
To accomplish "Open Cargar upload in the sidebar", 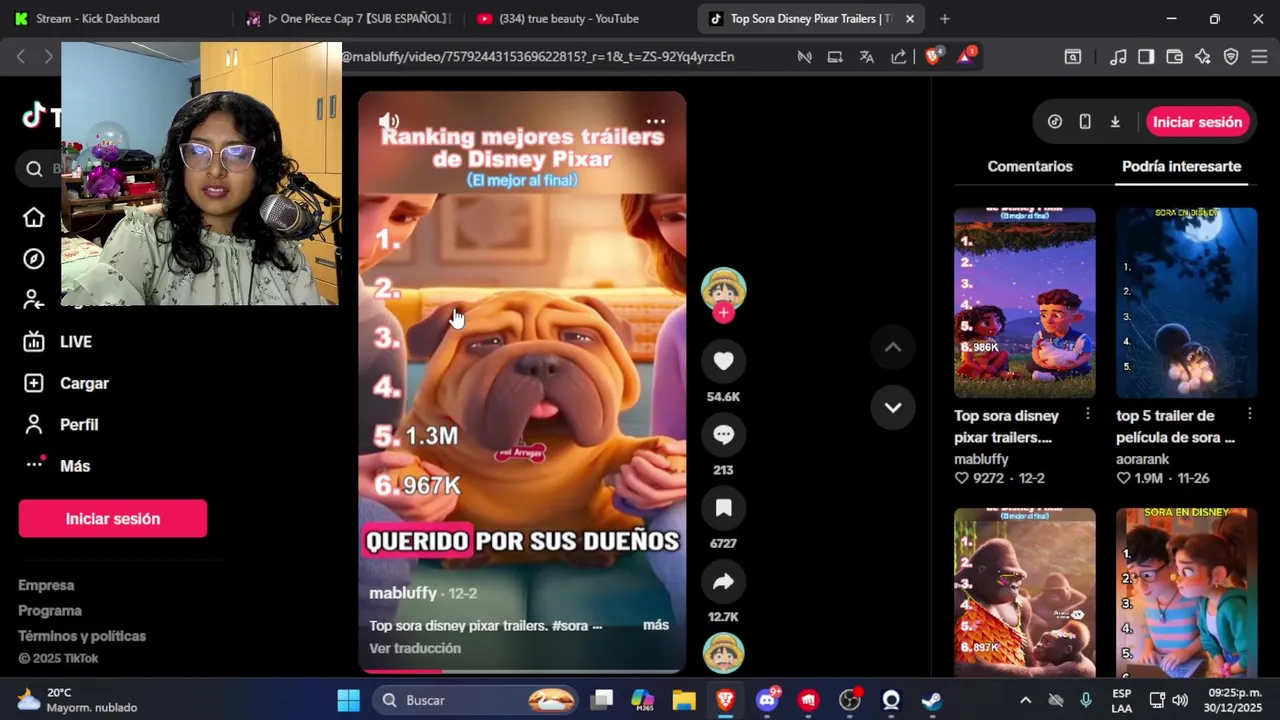I will [x=66, y=383].
